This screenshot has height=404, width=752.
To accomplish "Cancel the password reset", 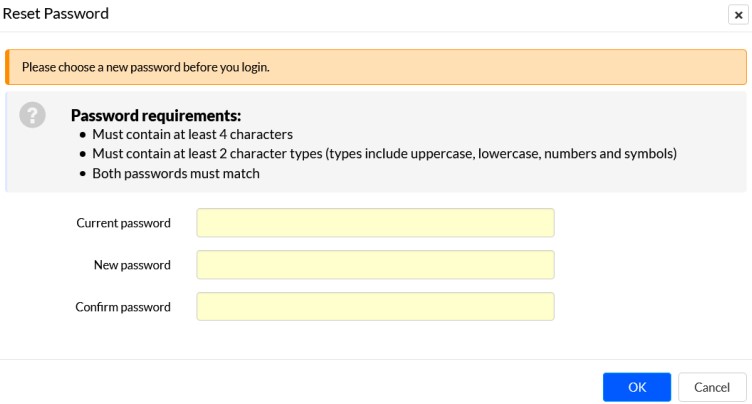I will [712, 387].
